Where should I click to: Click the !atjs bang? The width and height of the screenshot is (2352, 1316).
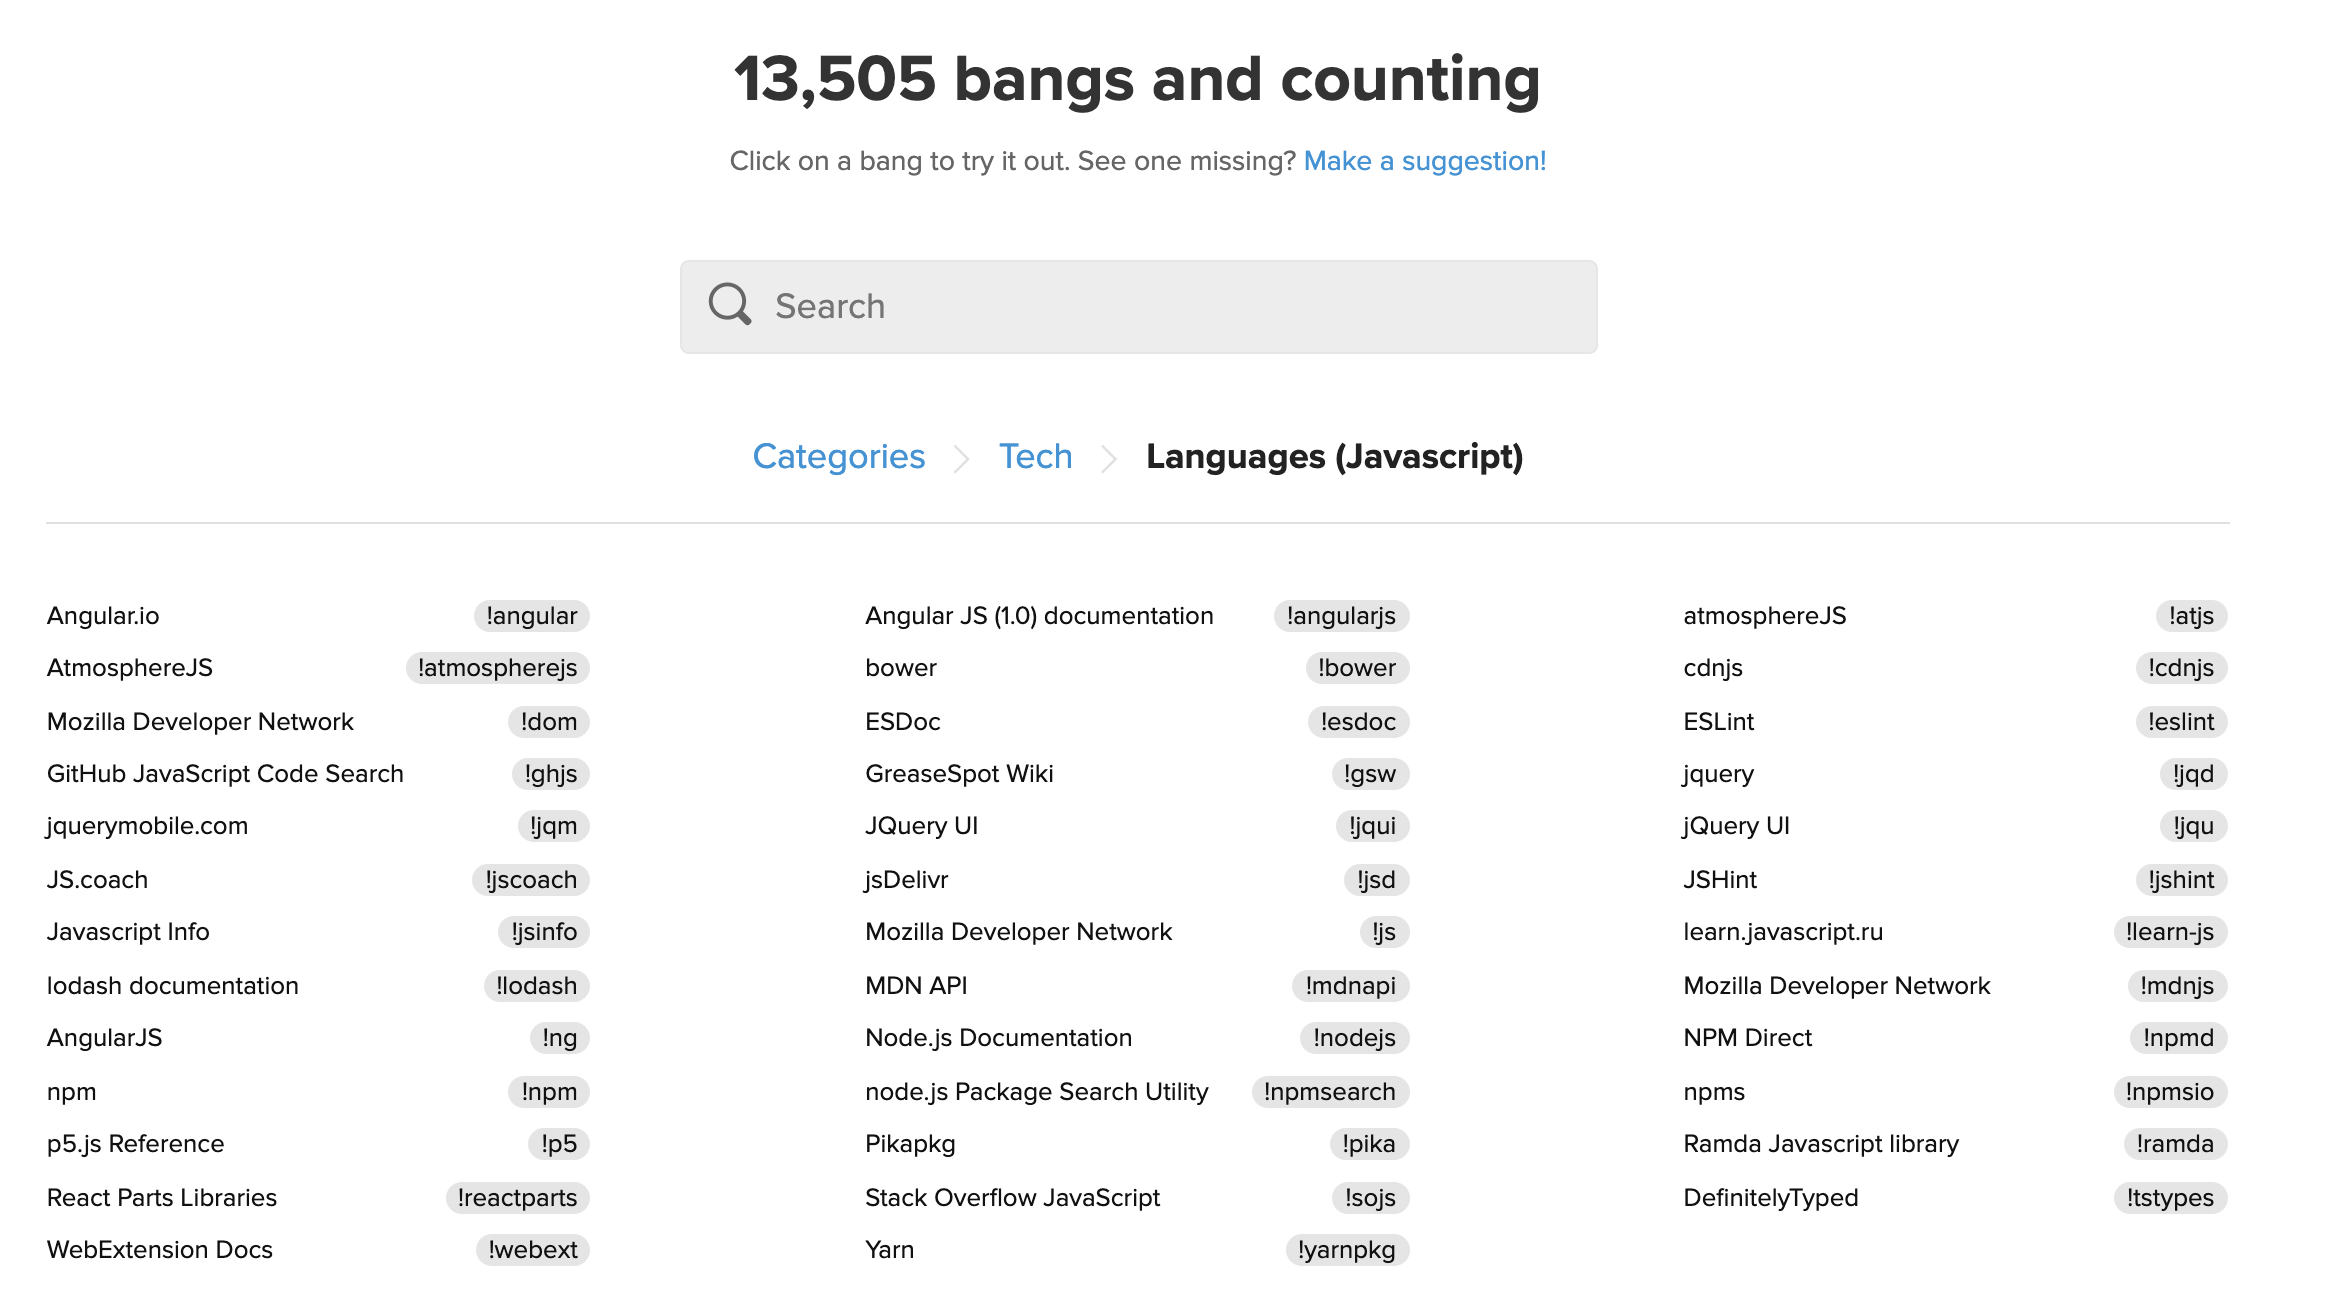click(2191, 616)
